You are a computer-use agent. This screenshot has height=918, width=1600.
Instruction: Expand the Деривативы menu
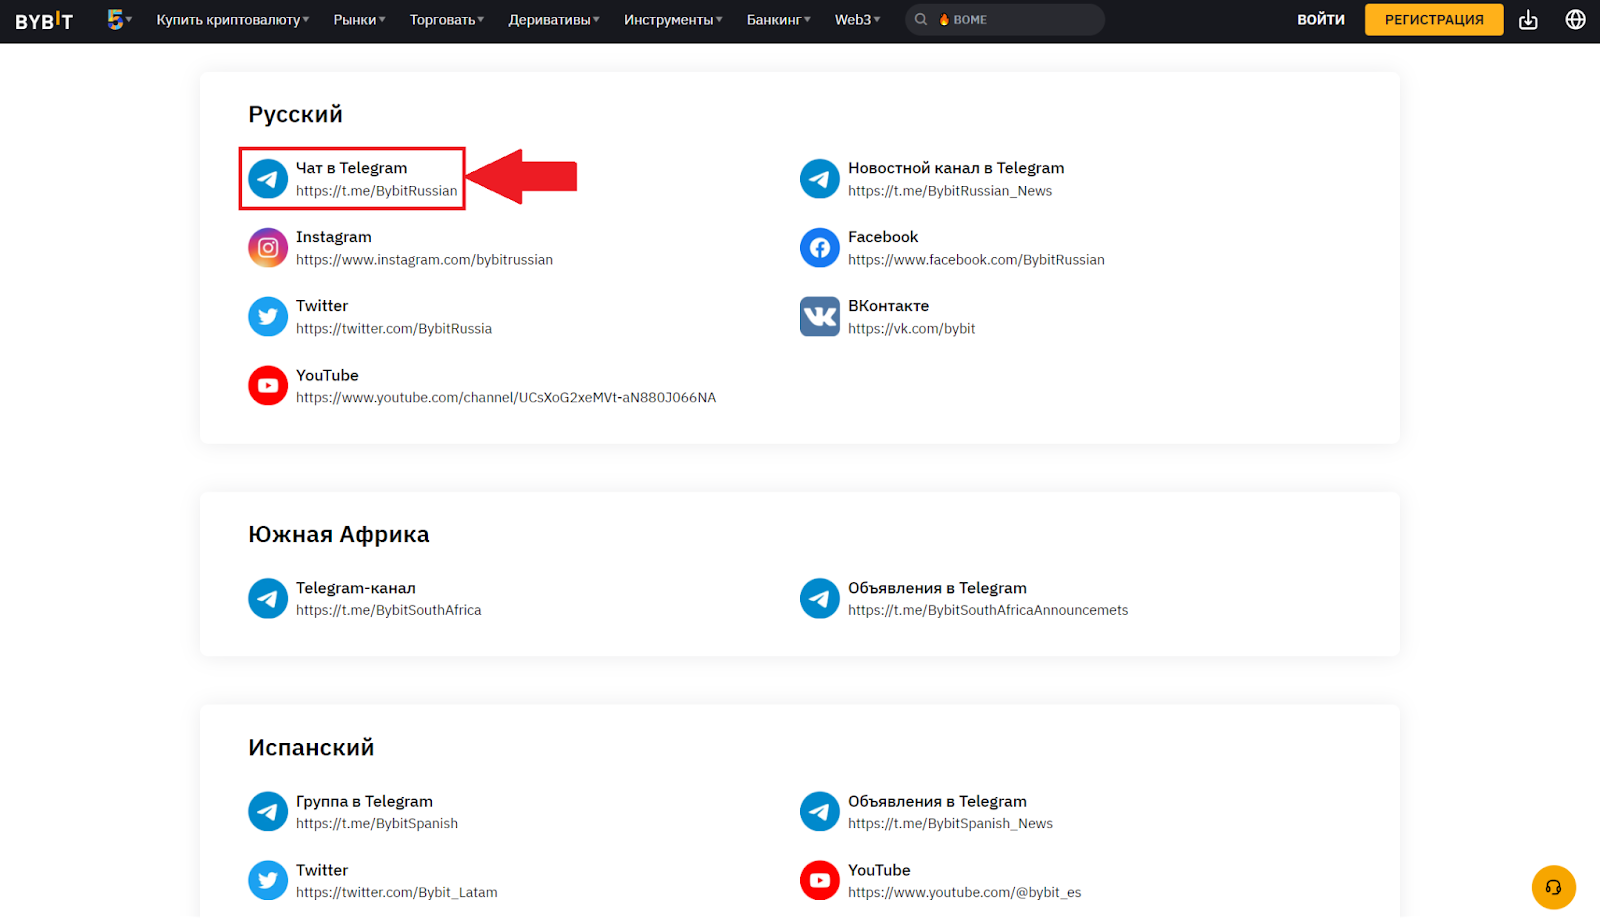554,20
